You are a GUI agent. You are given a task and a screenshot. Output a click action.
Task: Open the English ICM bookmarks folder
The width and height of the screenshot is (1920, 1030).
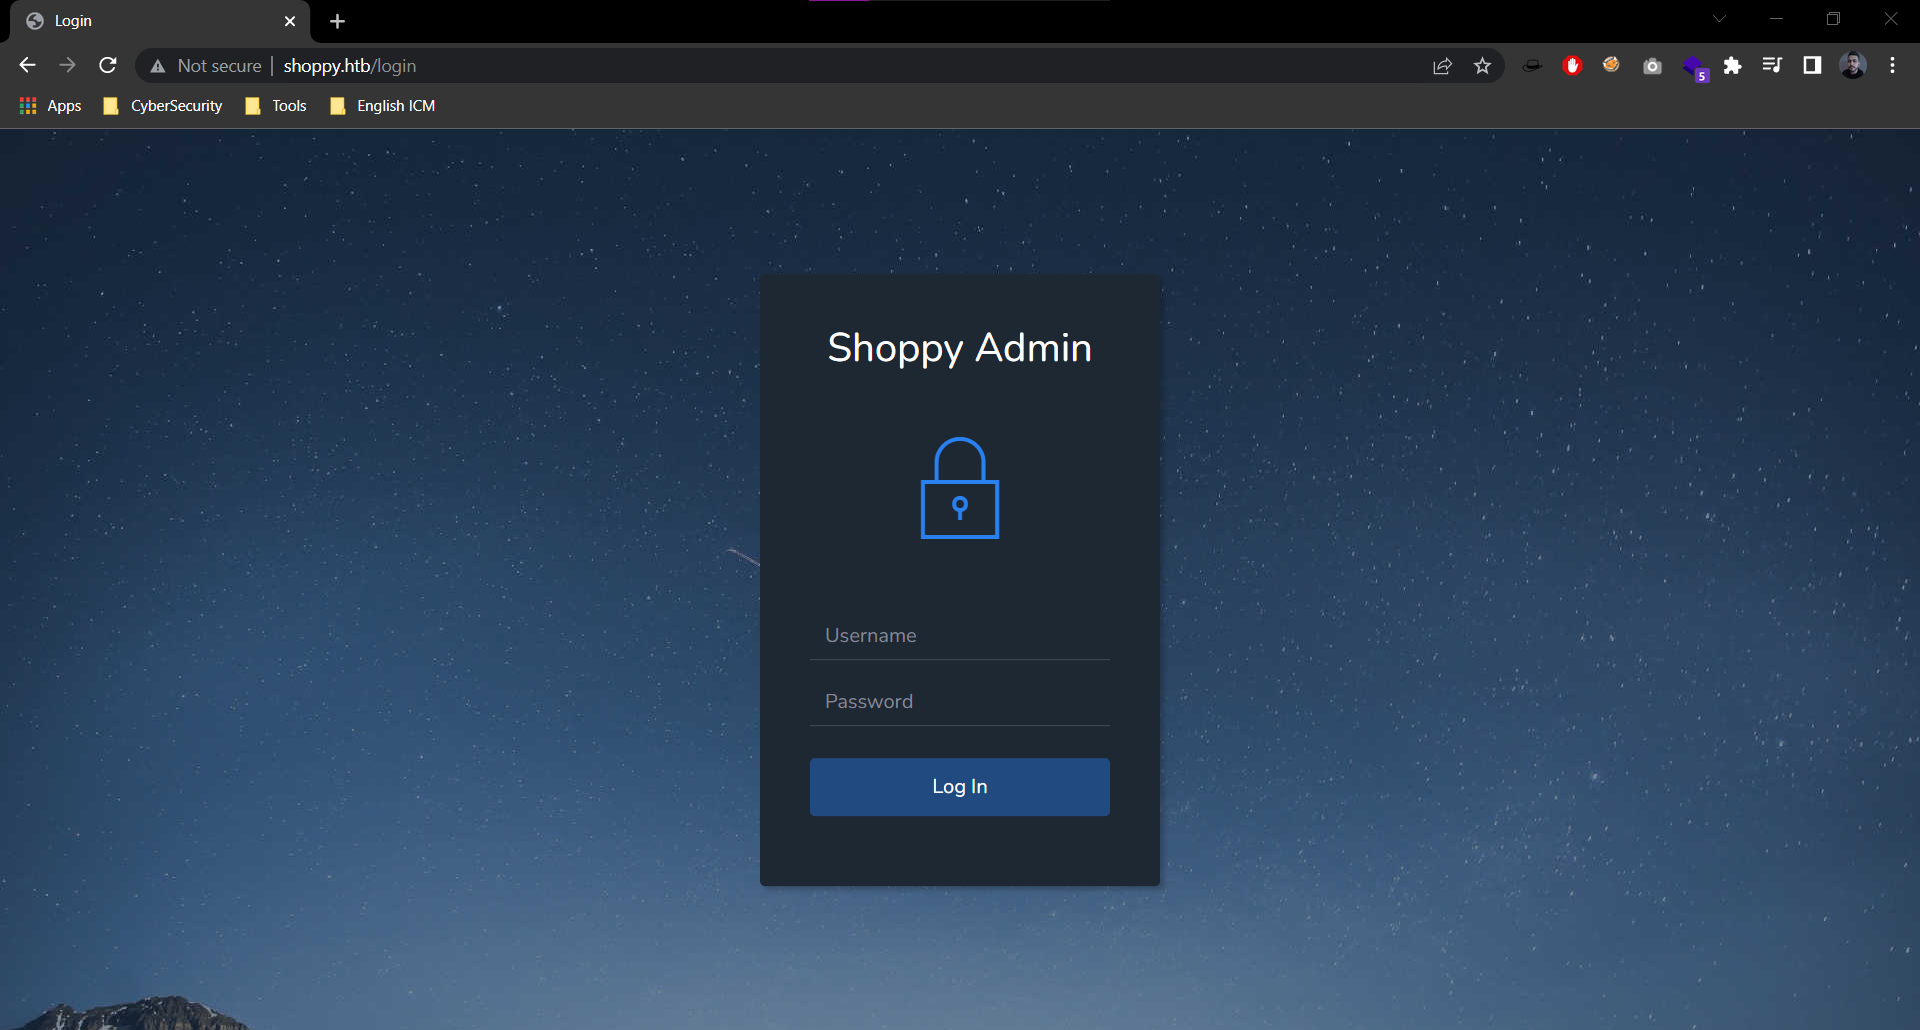(383, 106)
